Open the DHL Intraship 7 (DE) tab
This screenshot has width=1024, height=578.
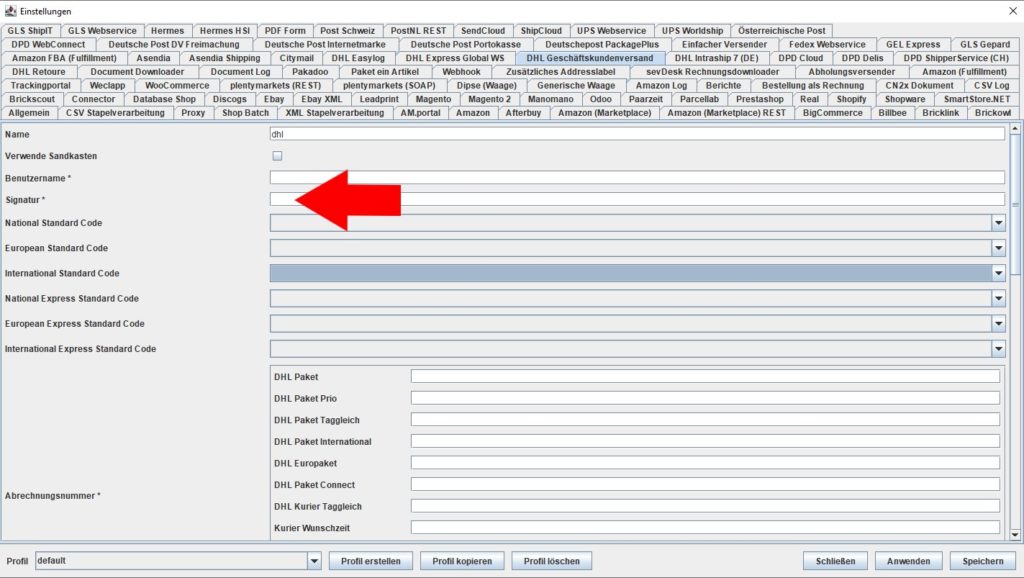(x=716, y=58)
